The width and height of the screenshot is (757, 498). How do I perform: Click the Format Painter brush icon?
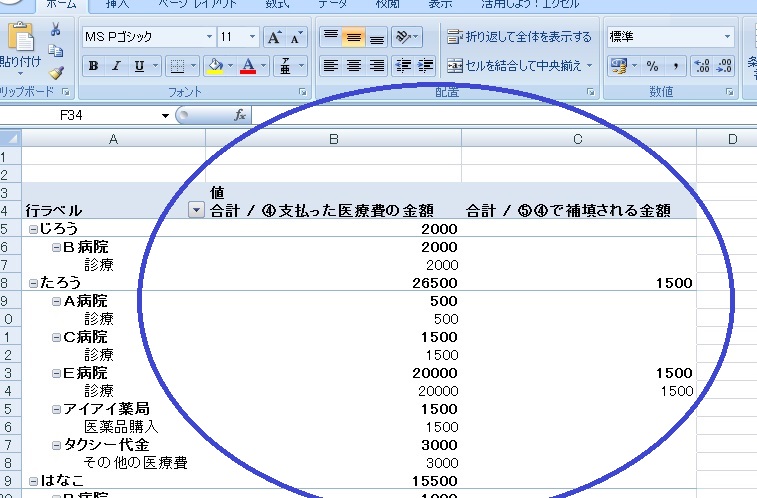pyautogui.click(x=56, y=72)
